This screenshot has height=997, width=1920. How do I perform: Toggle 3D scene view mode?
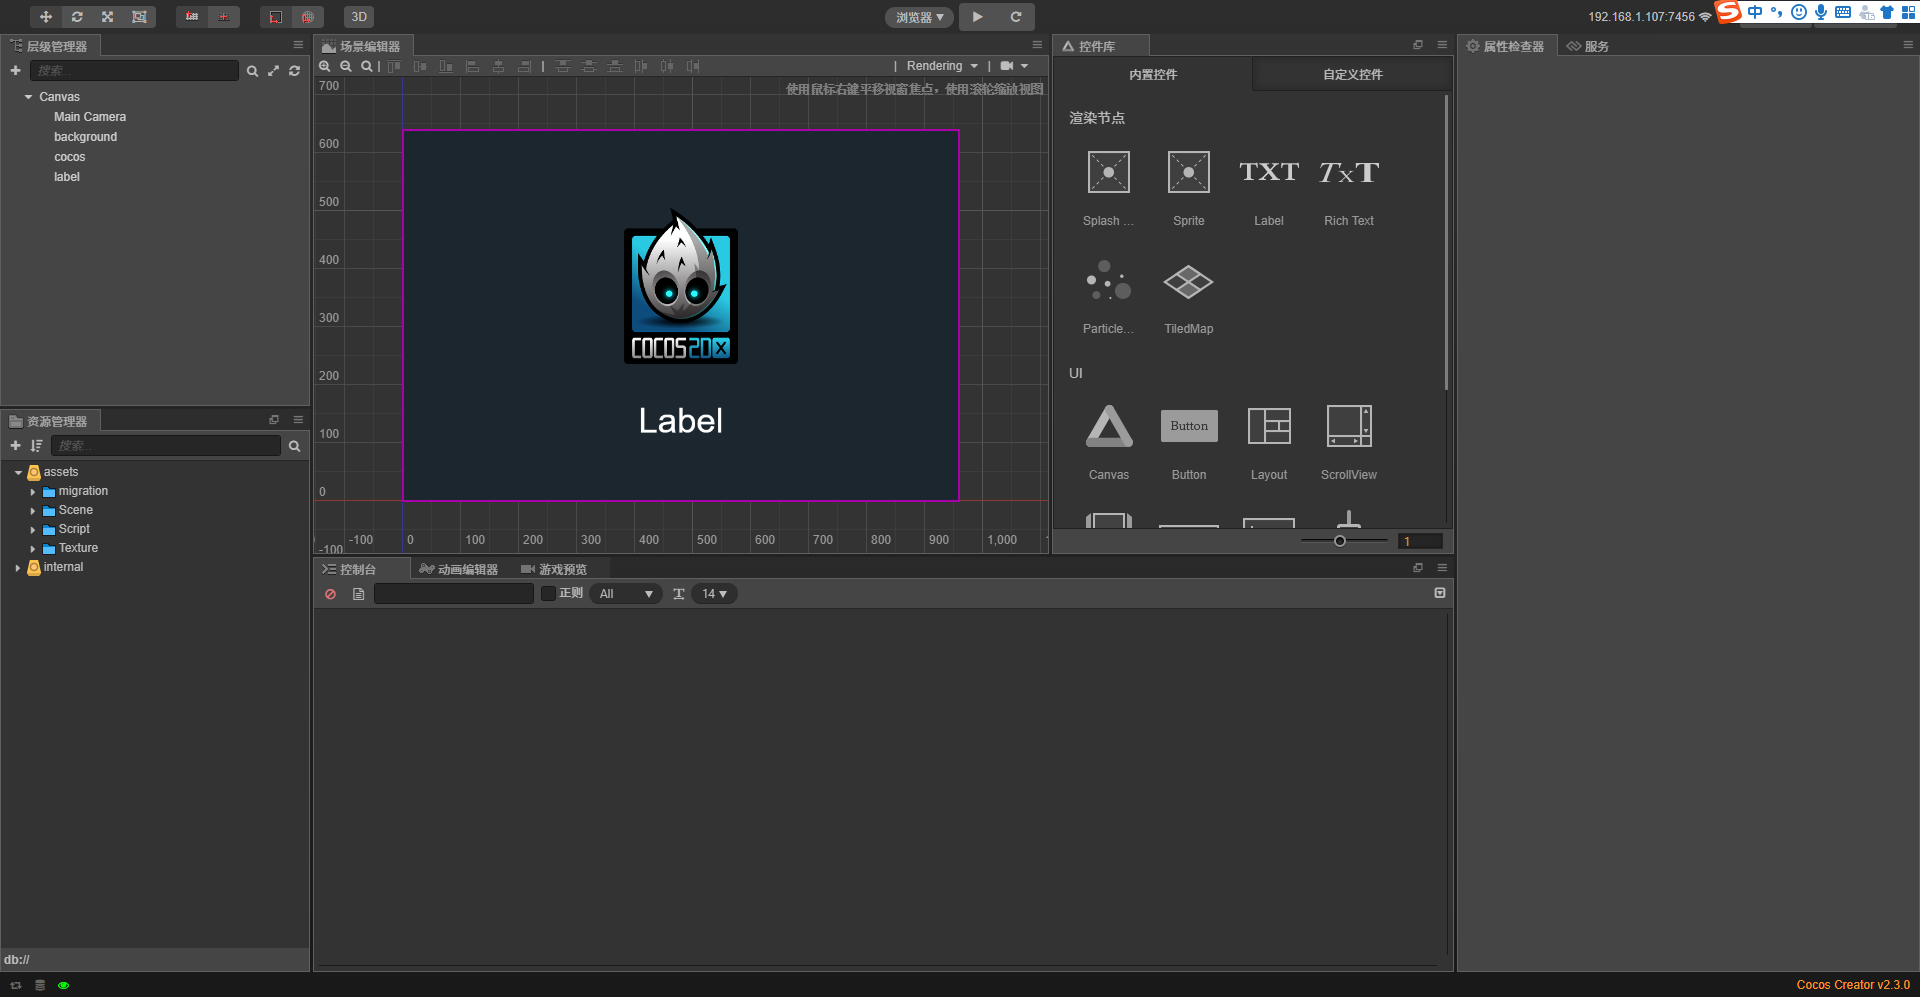click(x=359, y=17)
